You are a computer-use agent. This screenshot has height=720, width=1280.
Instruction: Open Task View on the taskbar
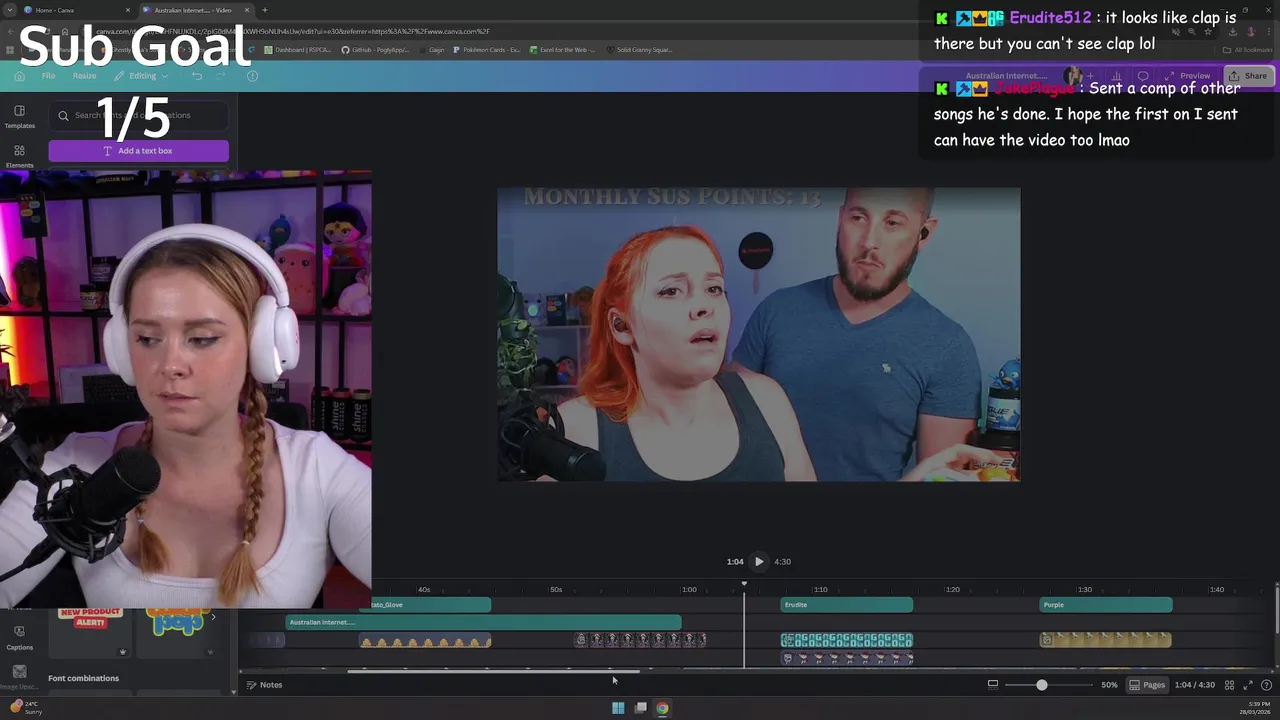click(641, 708)
